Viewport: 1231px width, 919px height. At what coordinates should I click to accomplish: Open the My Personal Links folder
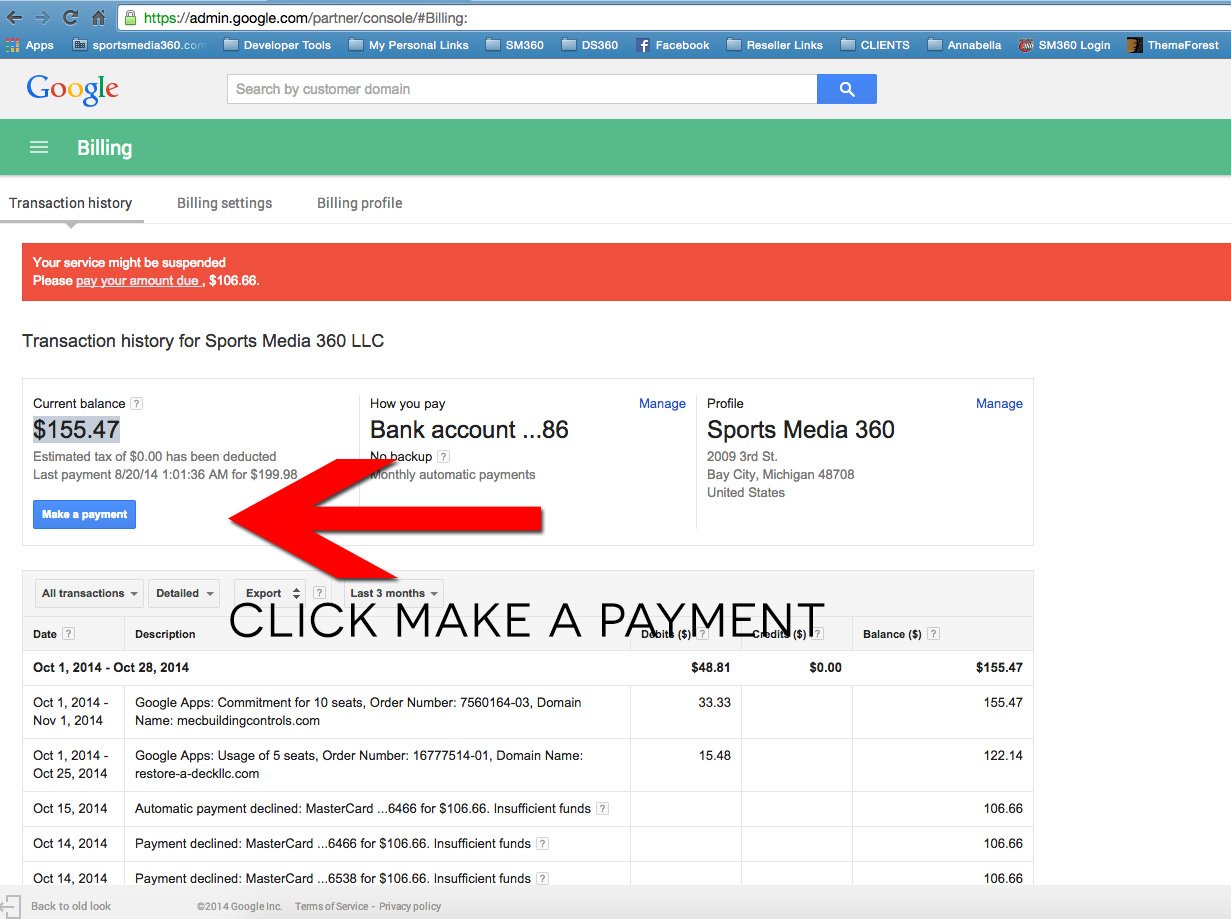point(409,45)
